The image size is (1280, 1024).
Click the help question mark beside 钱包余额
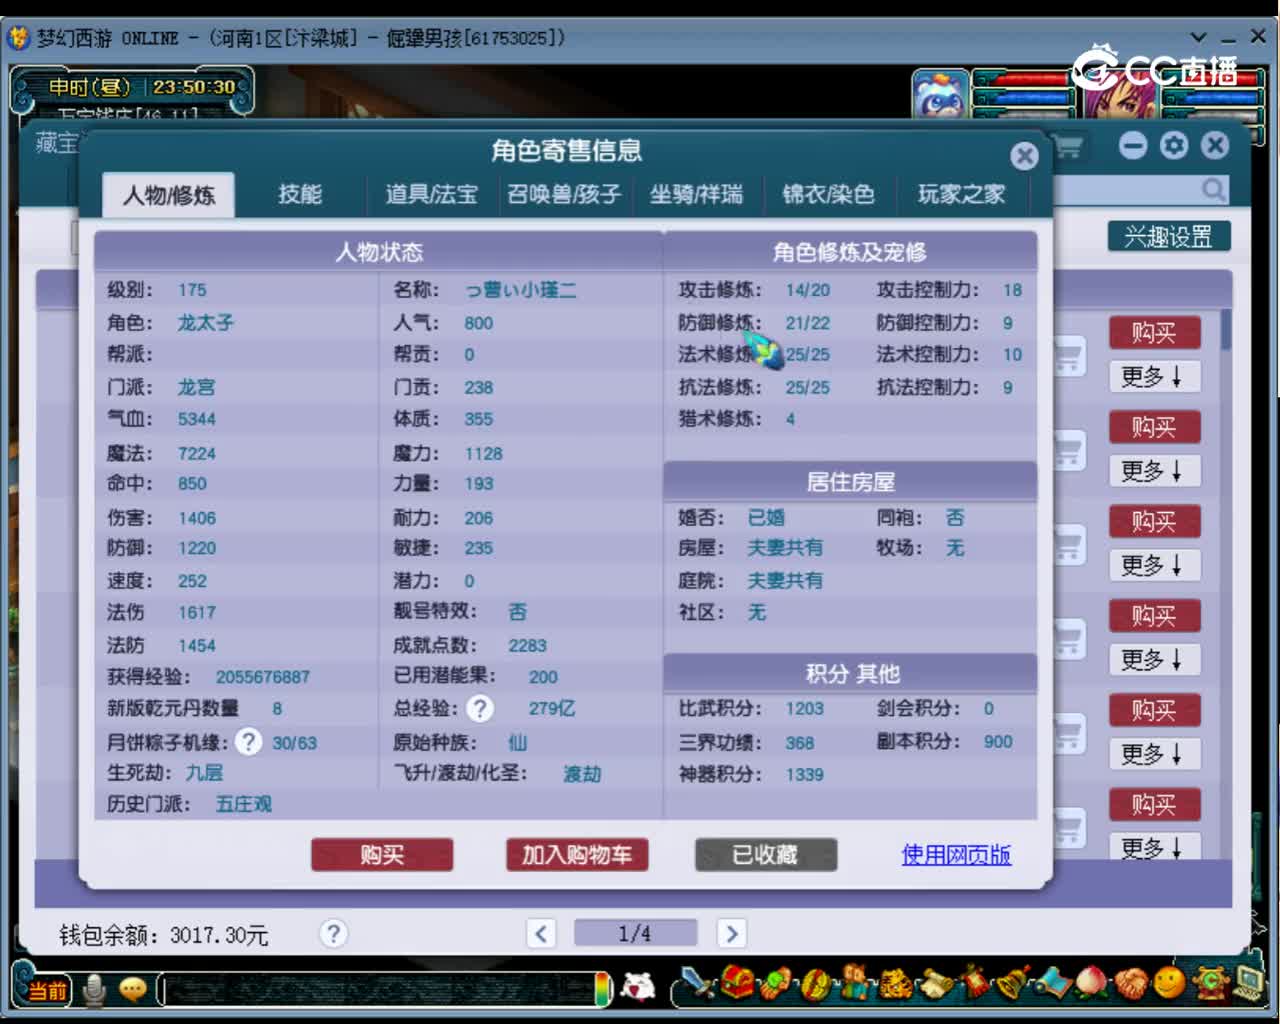(x=333, y=934)
